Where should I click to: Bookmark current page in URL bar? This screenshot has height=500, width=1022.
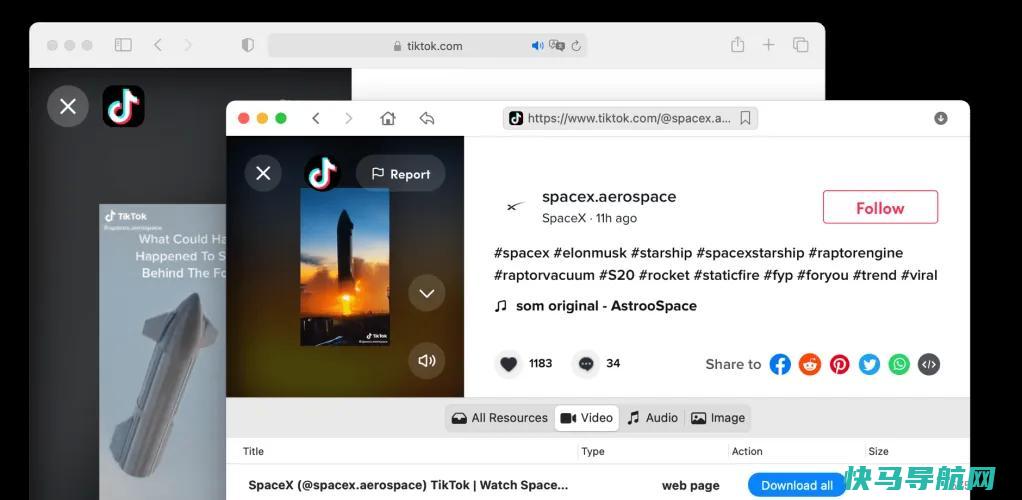[x=746, y=118]
